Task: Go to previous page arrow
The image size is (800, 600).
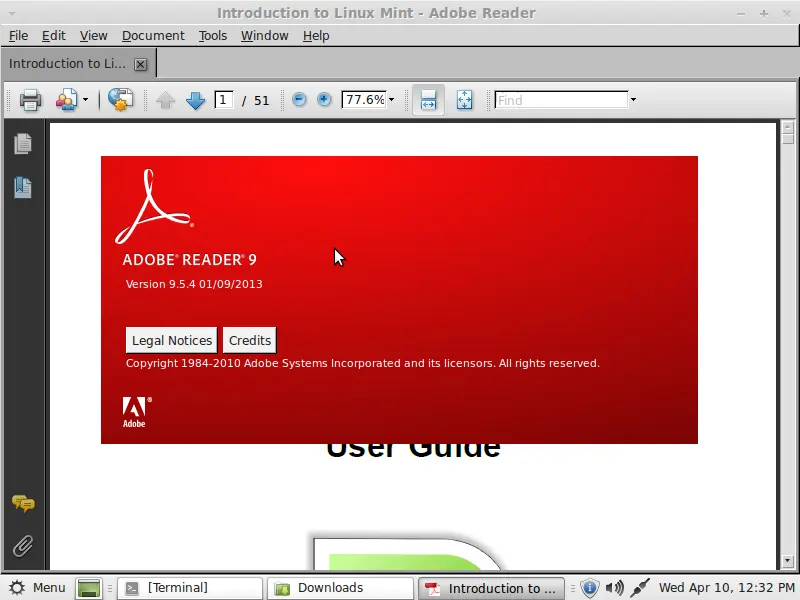Action: pyautogui.click(x=165, y=100)
